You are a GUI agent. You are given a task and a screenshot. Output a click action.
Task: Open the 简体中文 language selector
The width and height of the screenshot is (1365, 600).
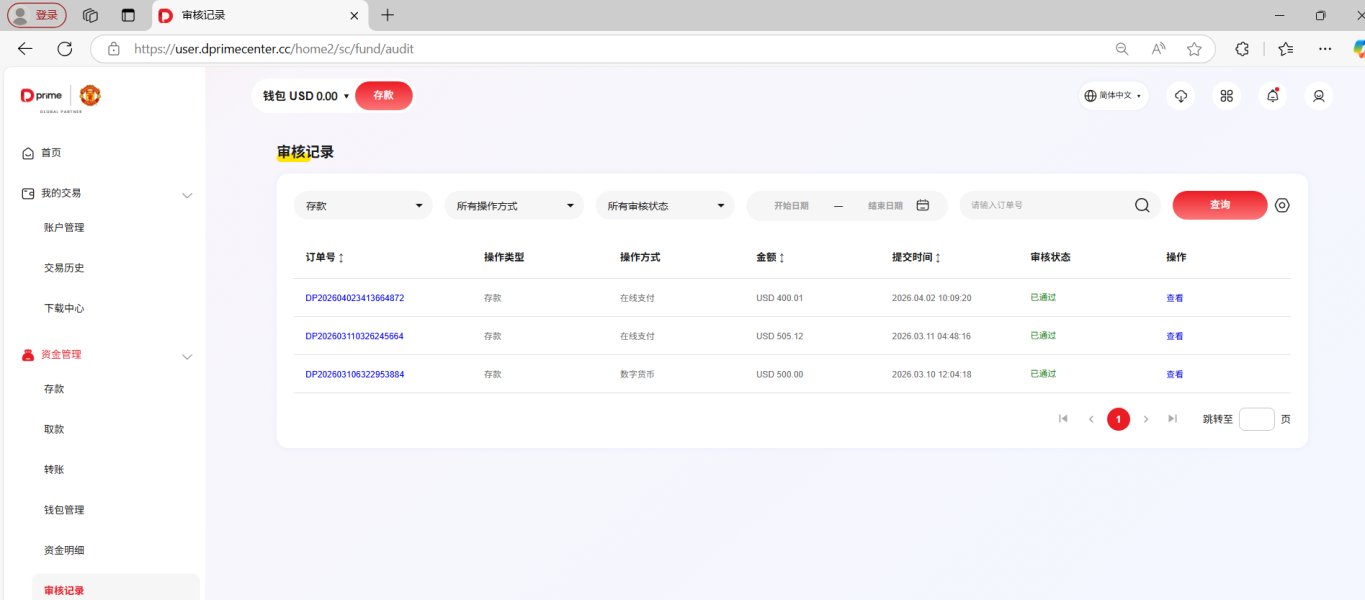pyautogui.click(x=1114, y=96)
